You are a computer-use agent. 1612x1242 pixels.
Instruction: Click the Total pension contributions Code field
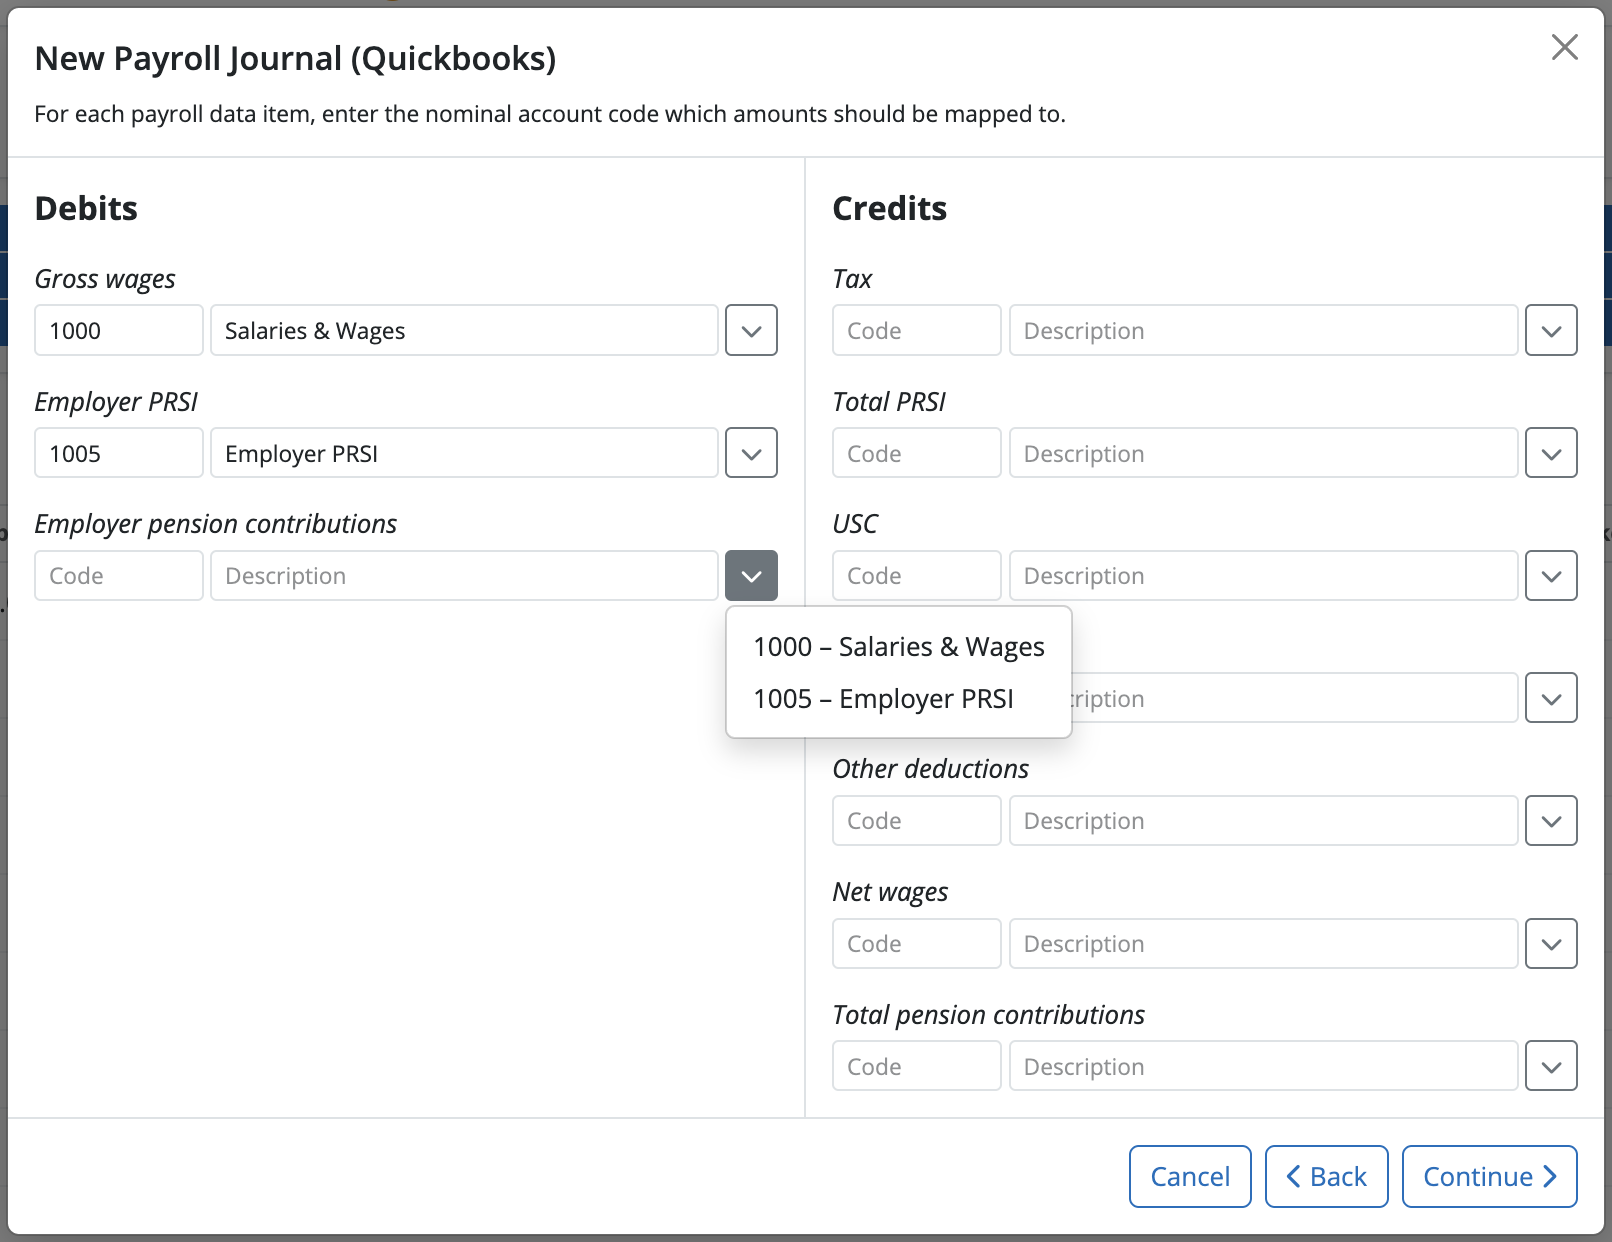pos(915,1066)
